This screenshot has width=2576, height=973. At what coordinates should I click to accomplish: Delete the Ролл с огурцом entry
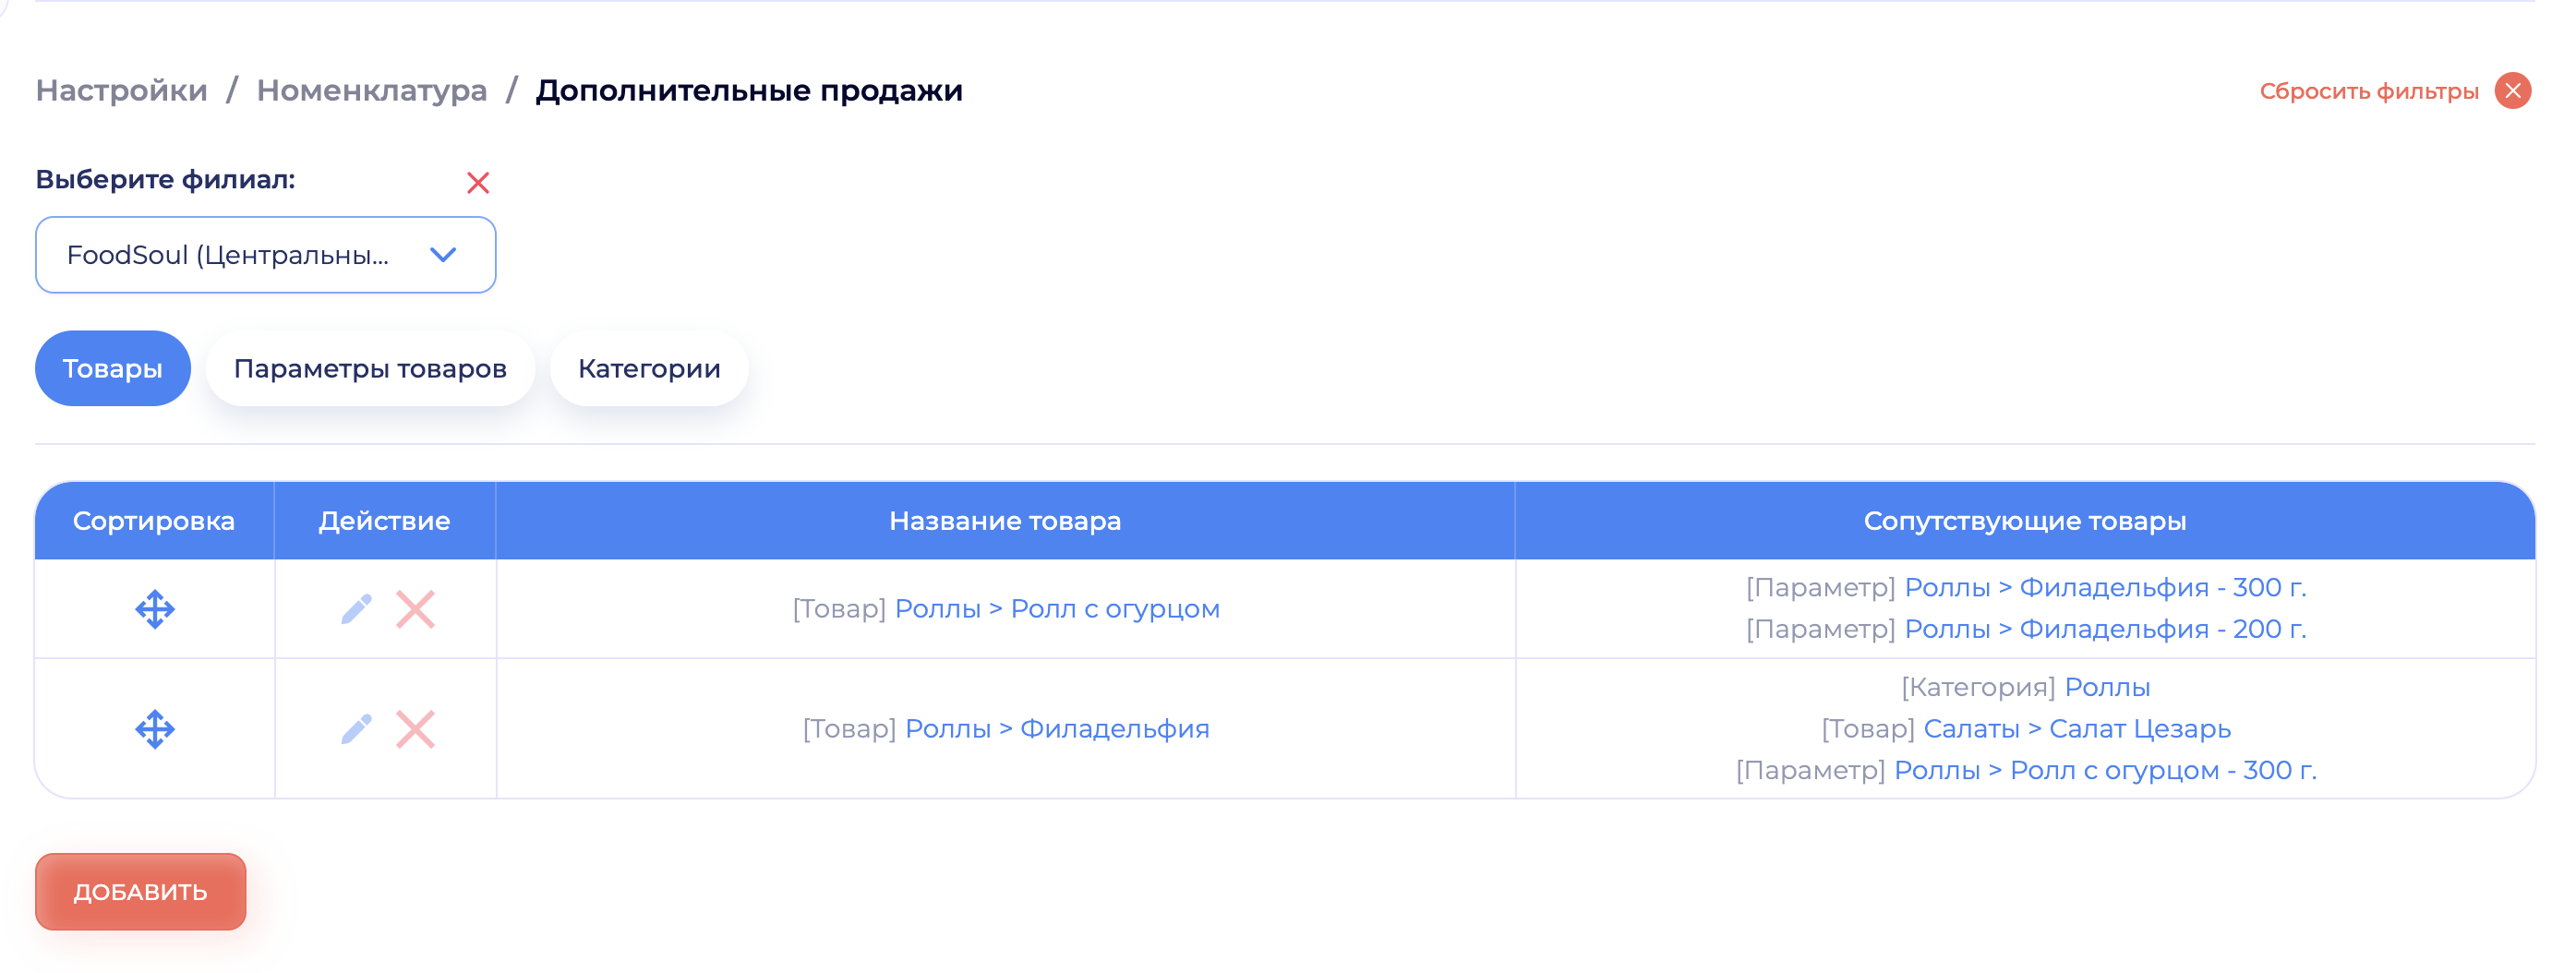pos(415,609)
